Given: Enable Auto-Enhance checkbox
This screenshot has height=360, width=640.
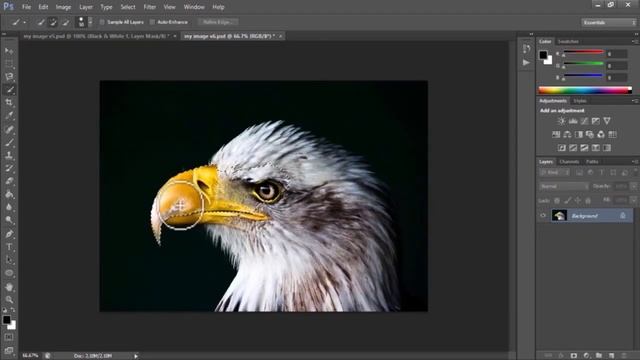Looking at the screenshot, I should 152,22.
